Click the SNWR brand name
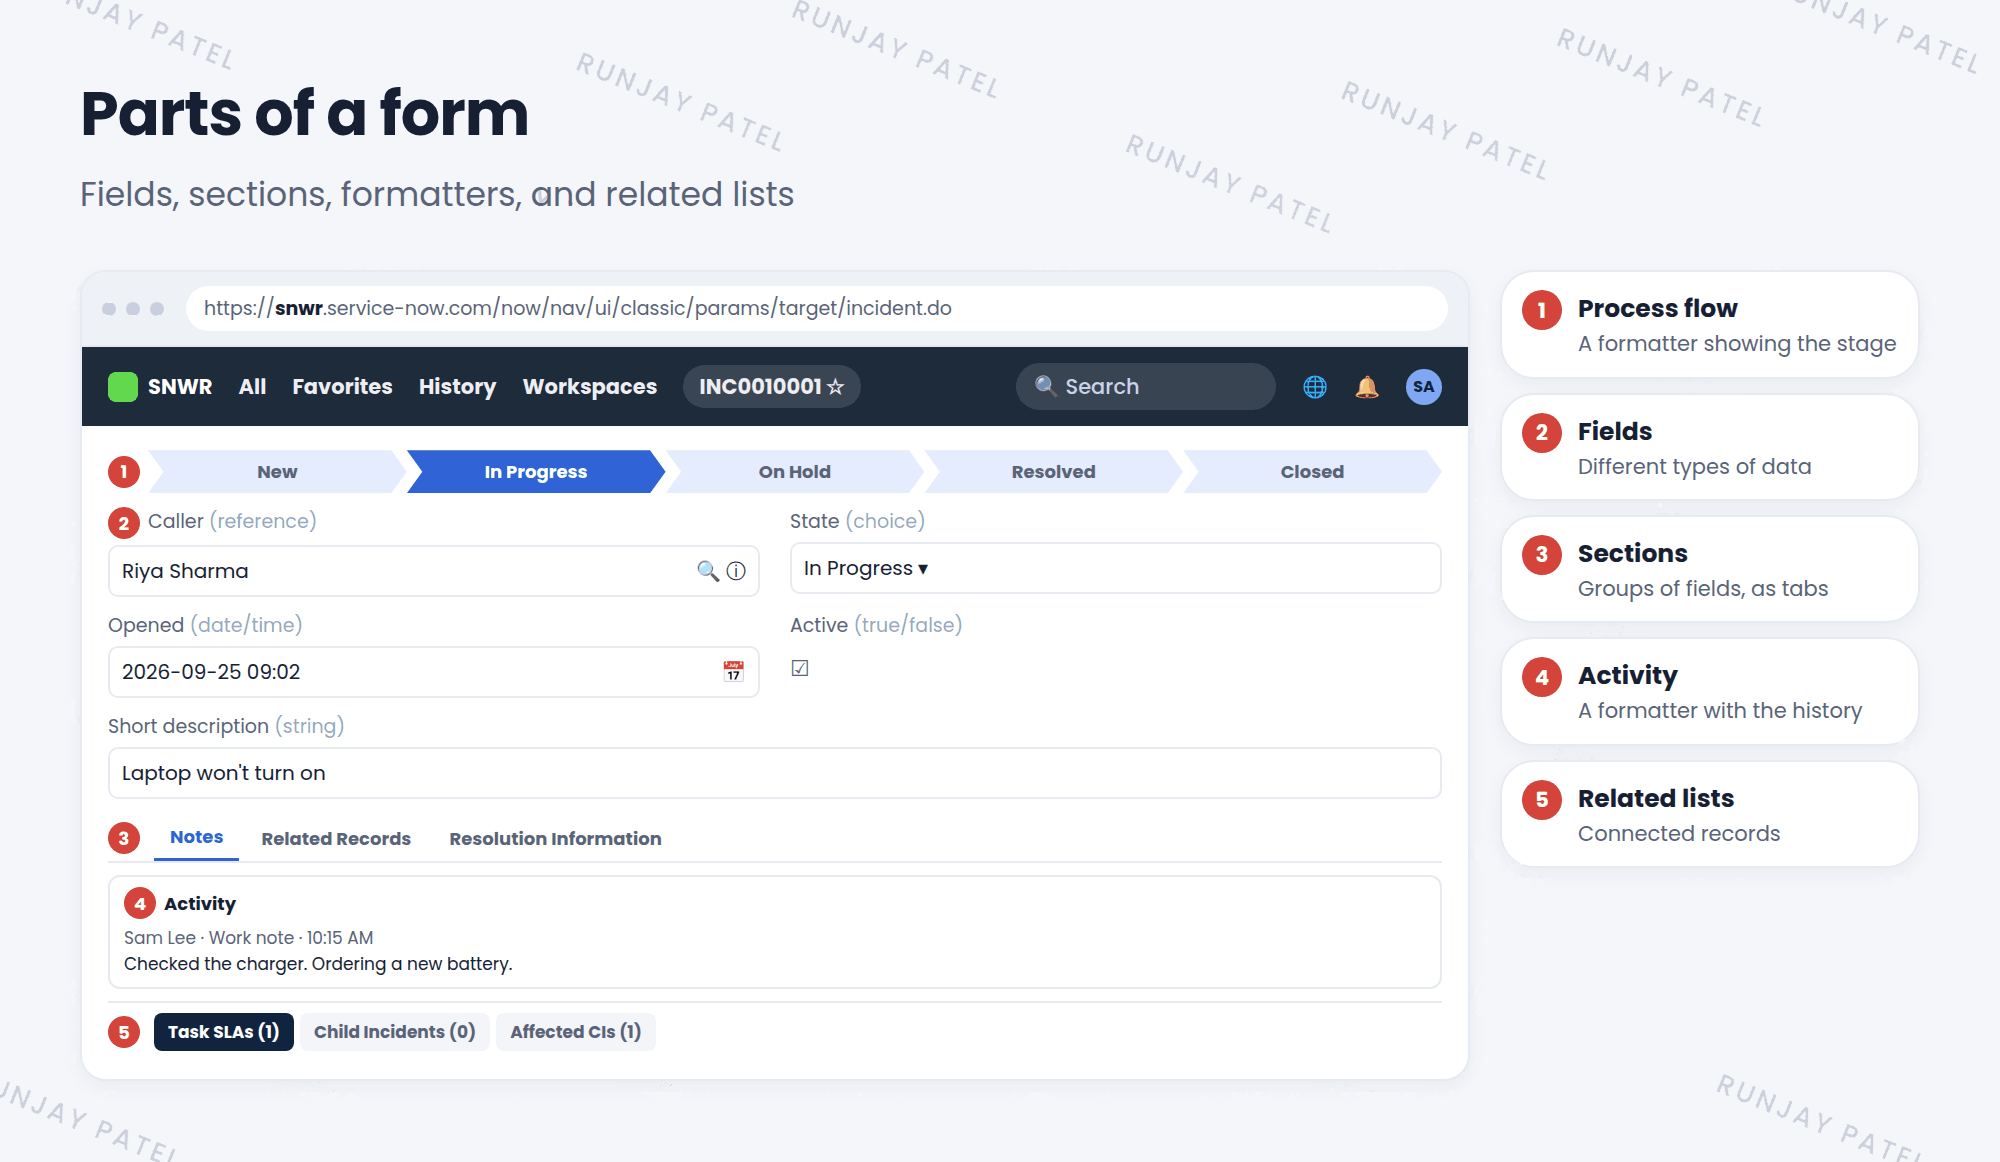 click(x=180, y=387)
